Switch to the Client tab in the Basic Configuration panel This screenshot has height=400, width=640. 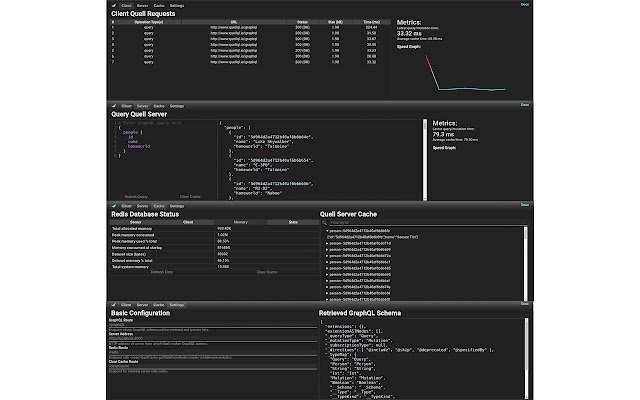click(127, 305)
